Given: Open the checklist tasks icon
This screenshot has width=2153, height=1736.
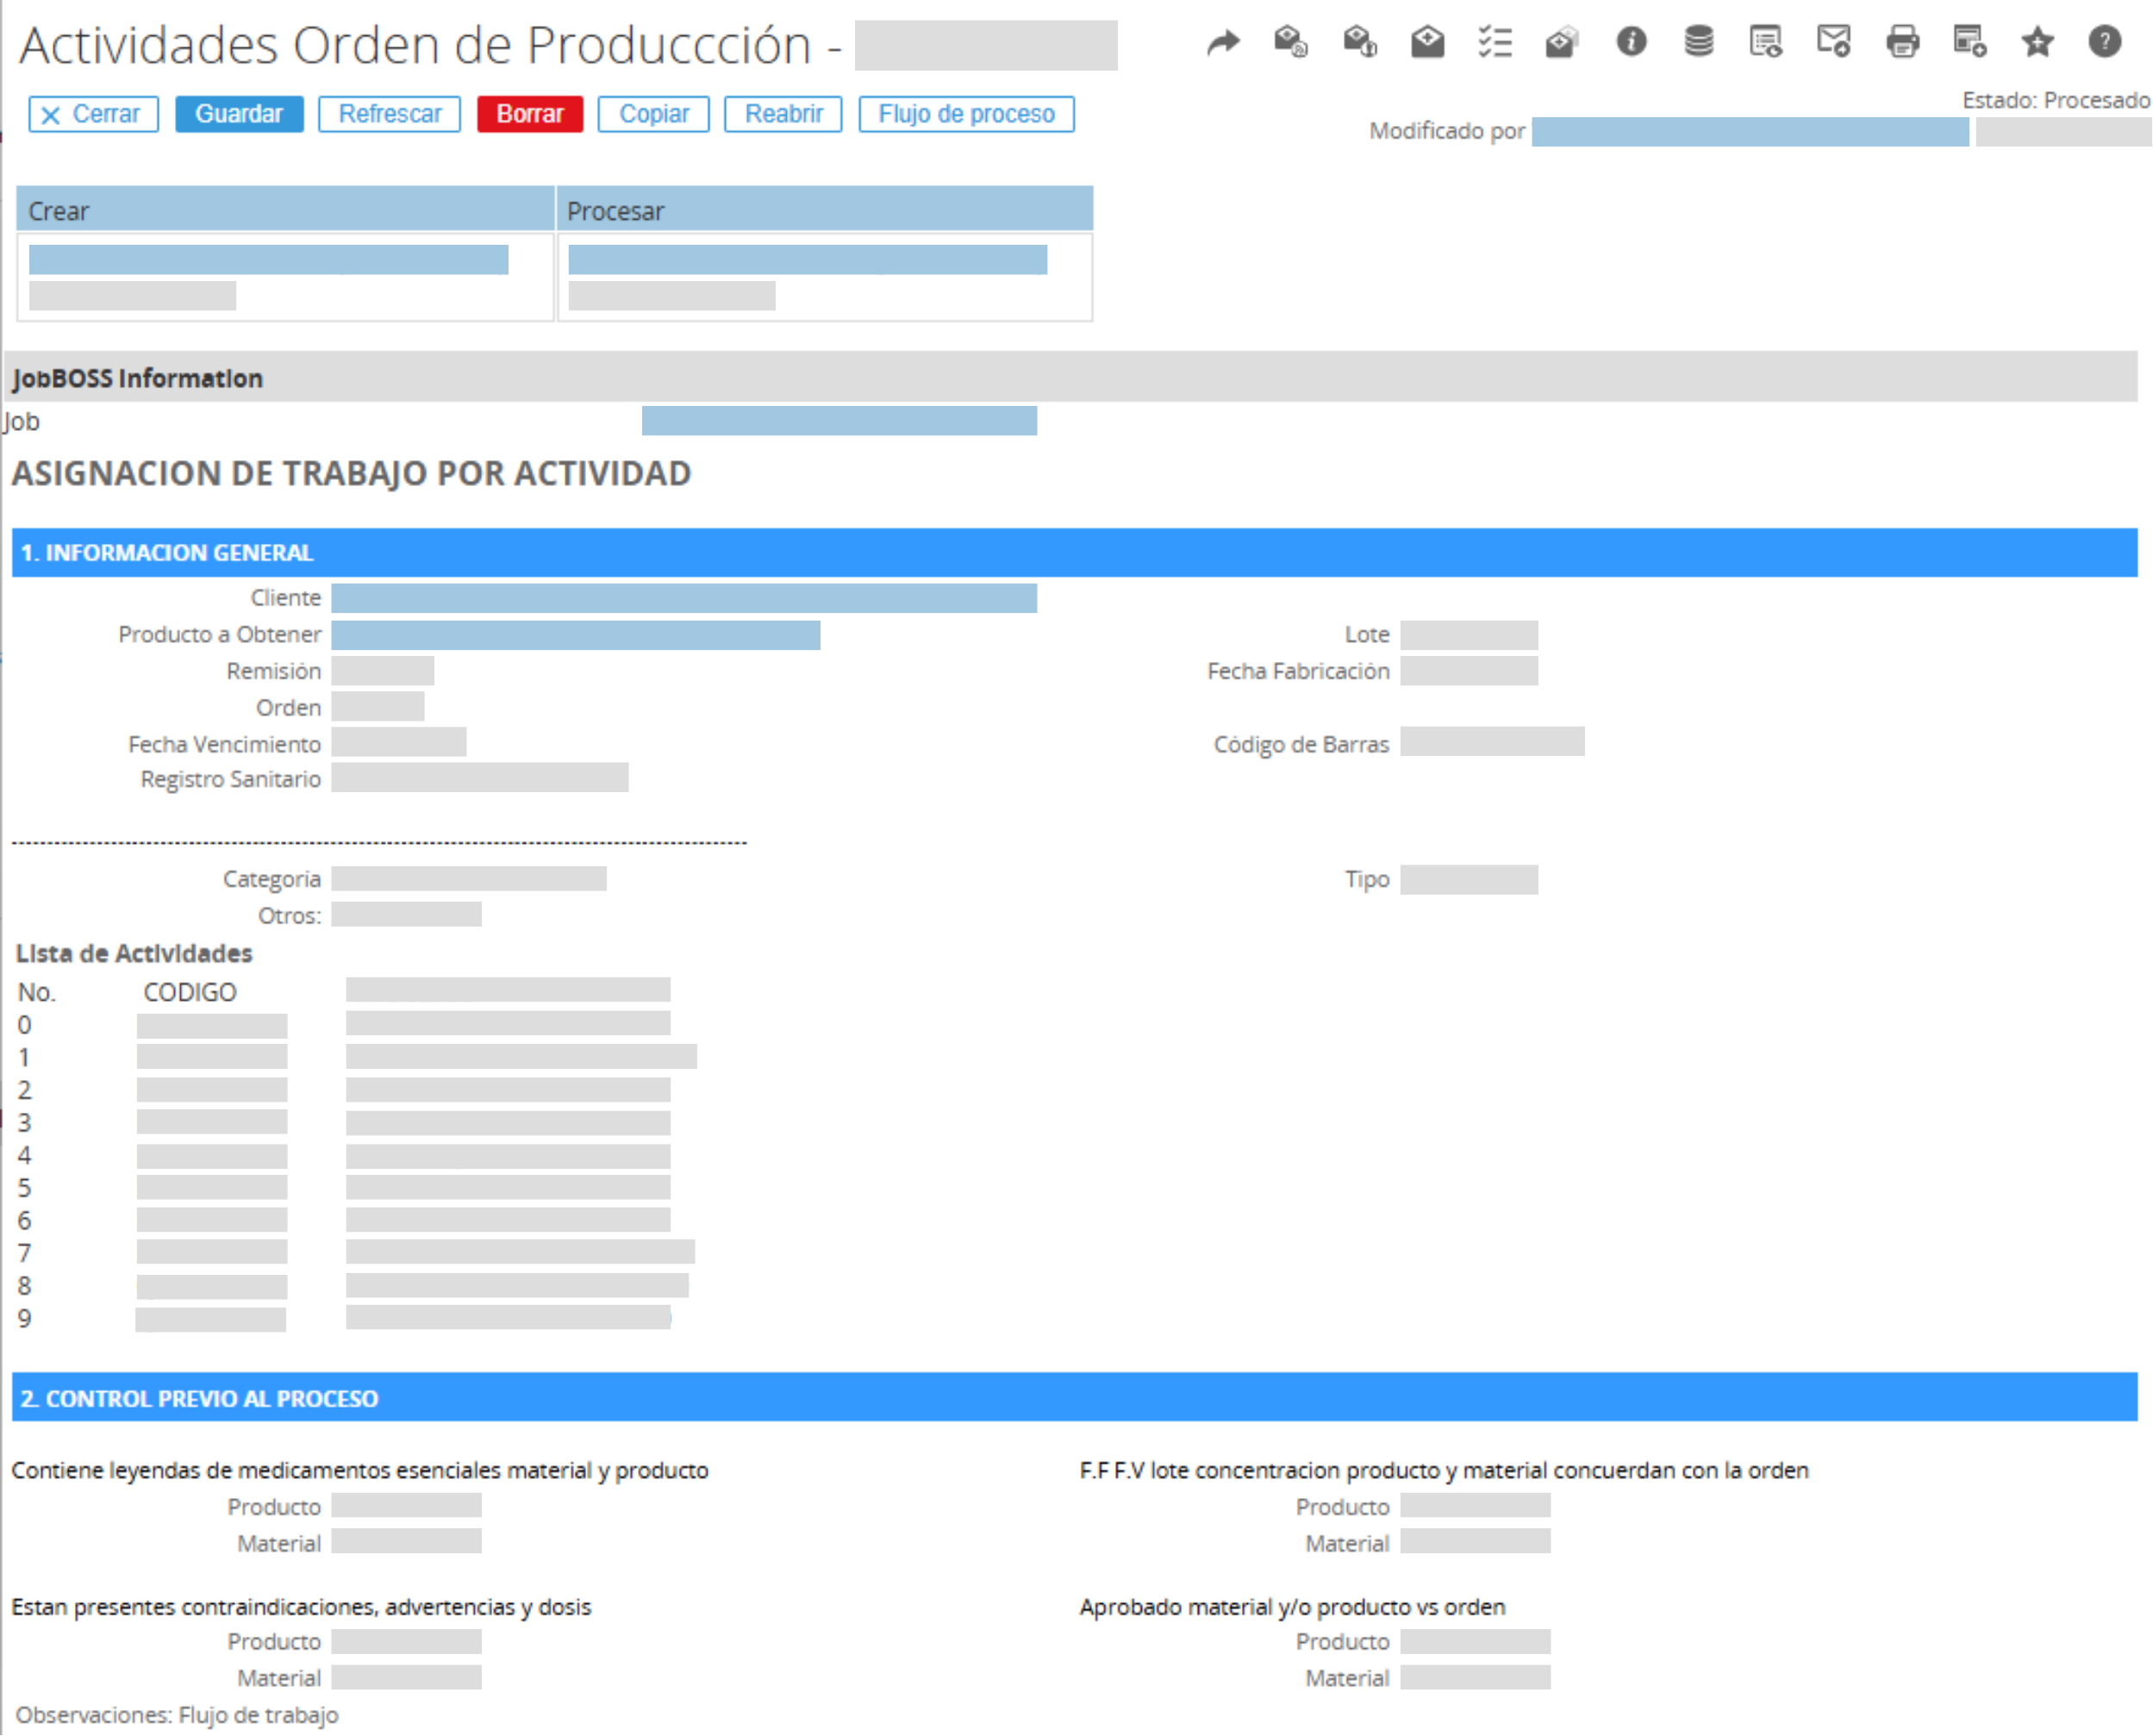Looking at the screenshot, I should pyautogui.click(x=1494, y=42).
